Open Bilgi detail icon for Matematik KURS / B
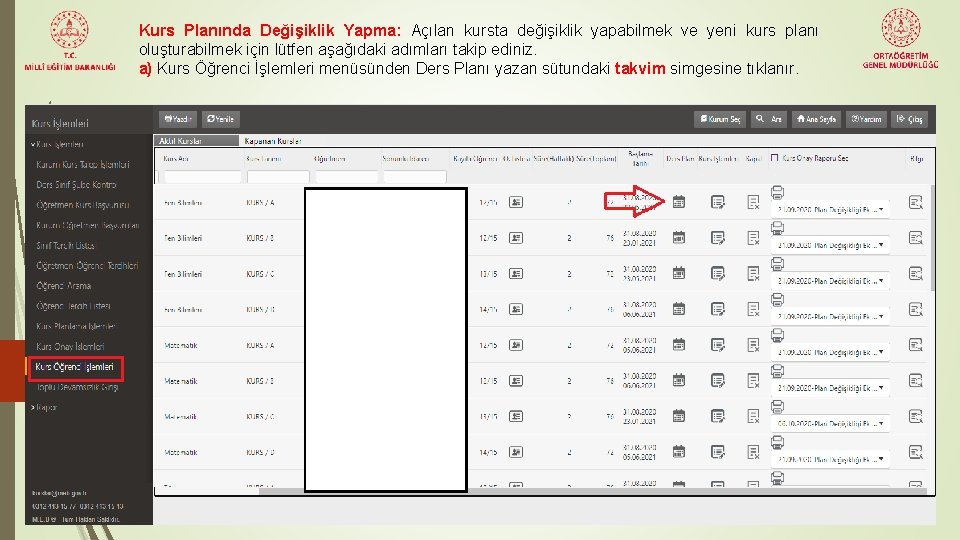The image size is (960, 540). tap(915, 381)
